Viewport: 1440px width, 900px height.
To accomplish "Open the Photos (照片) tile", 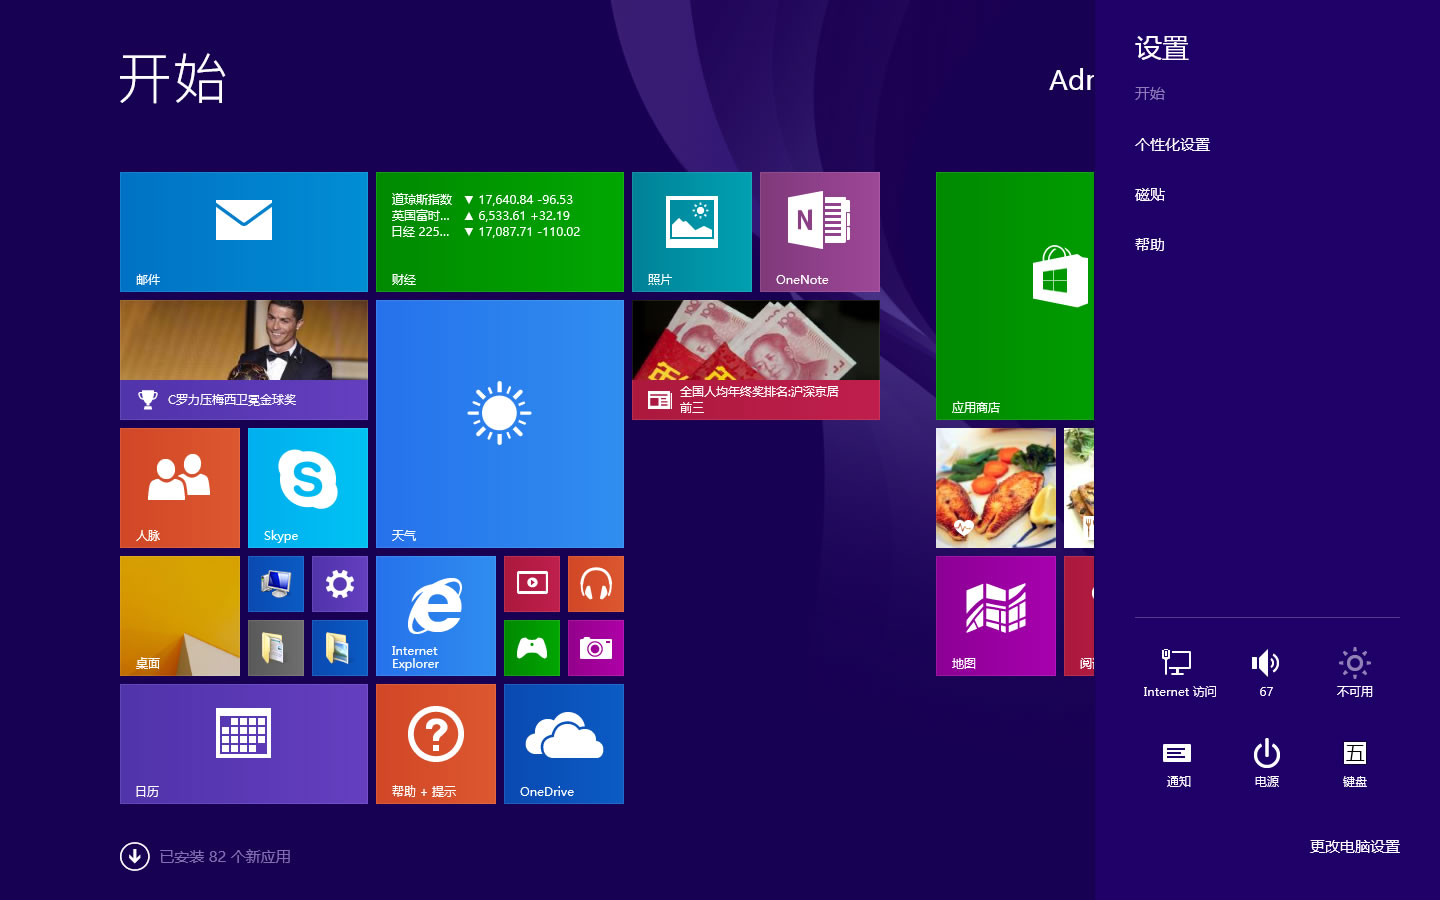I will point(692,232).
